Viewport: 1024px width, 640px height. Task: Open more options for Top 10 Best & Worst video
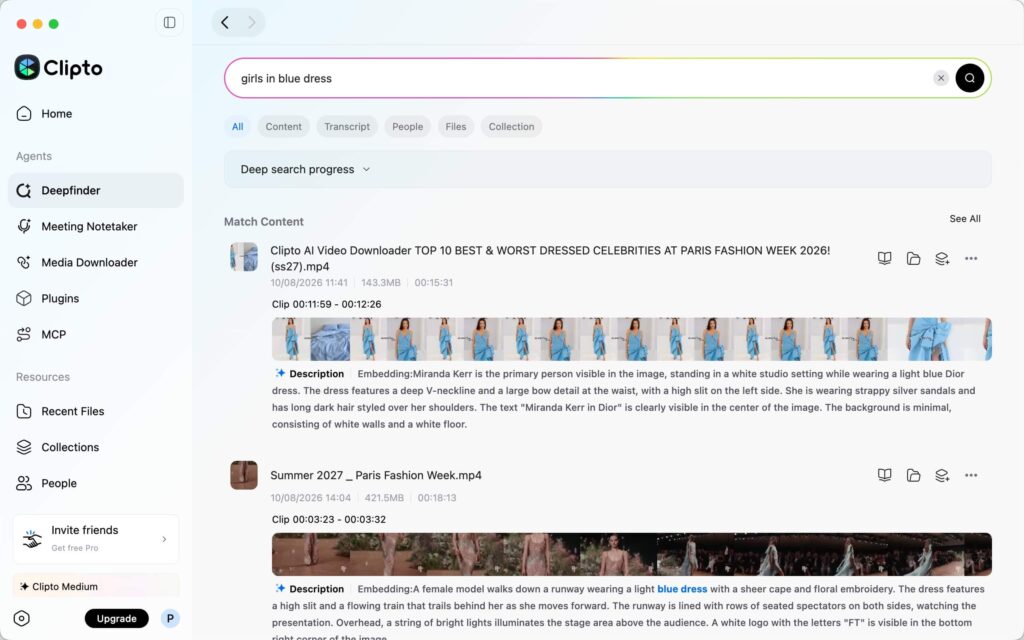(971, 259)
